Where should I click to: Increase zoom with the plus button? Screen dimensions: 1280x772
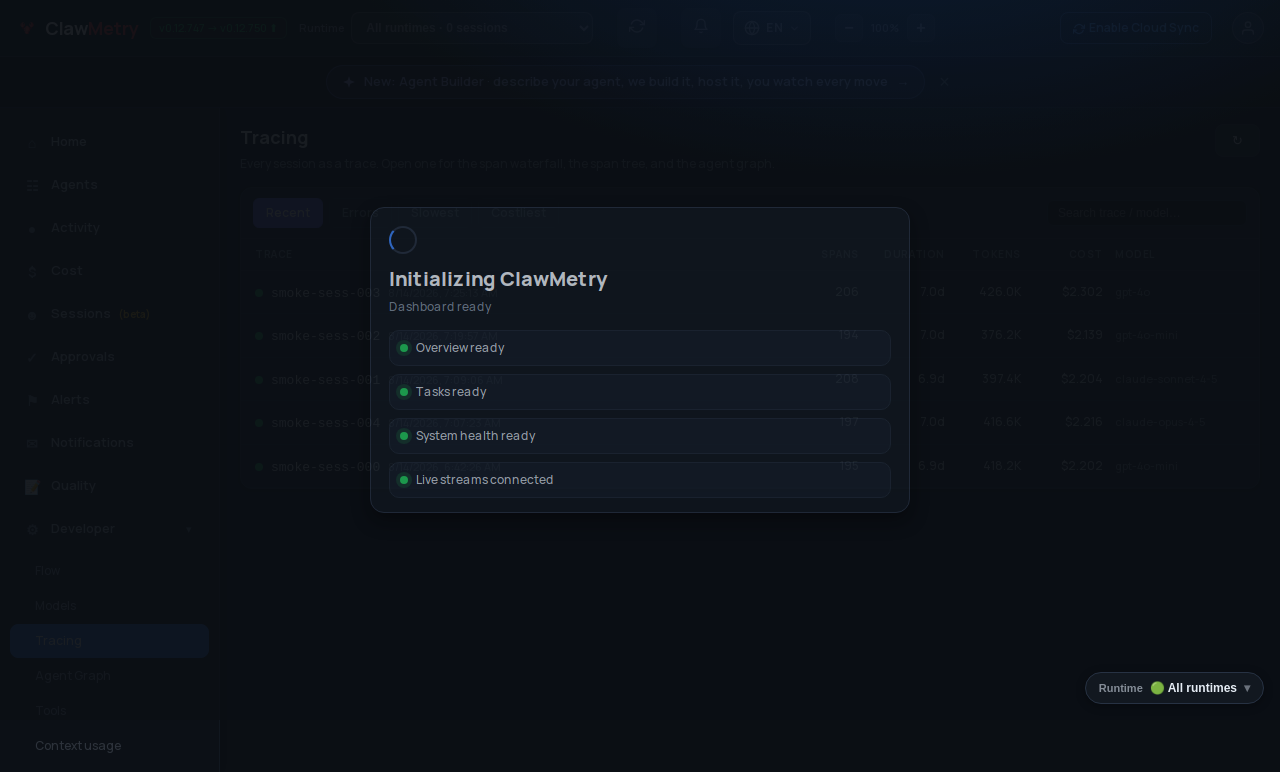pos(921,28)
